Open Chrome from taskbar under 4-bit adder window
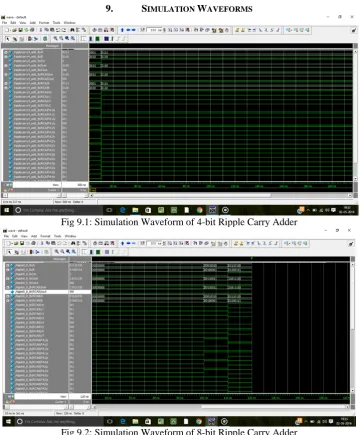The width and height of the screenshot is (361, 435). [199, 210]
